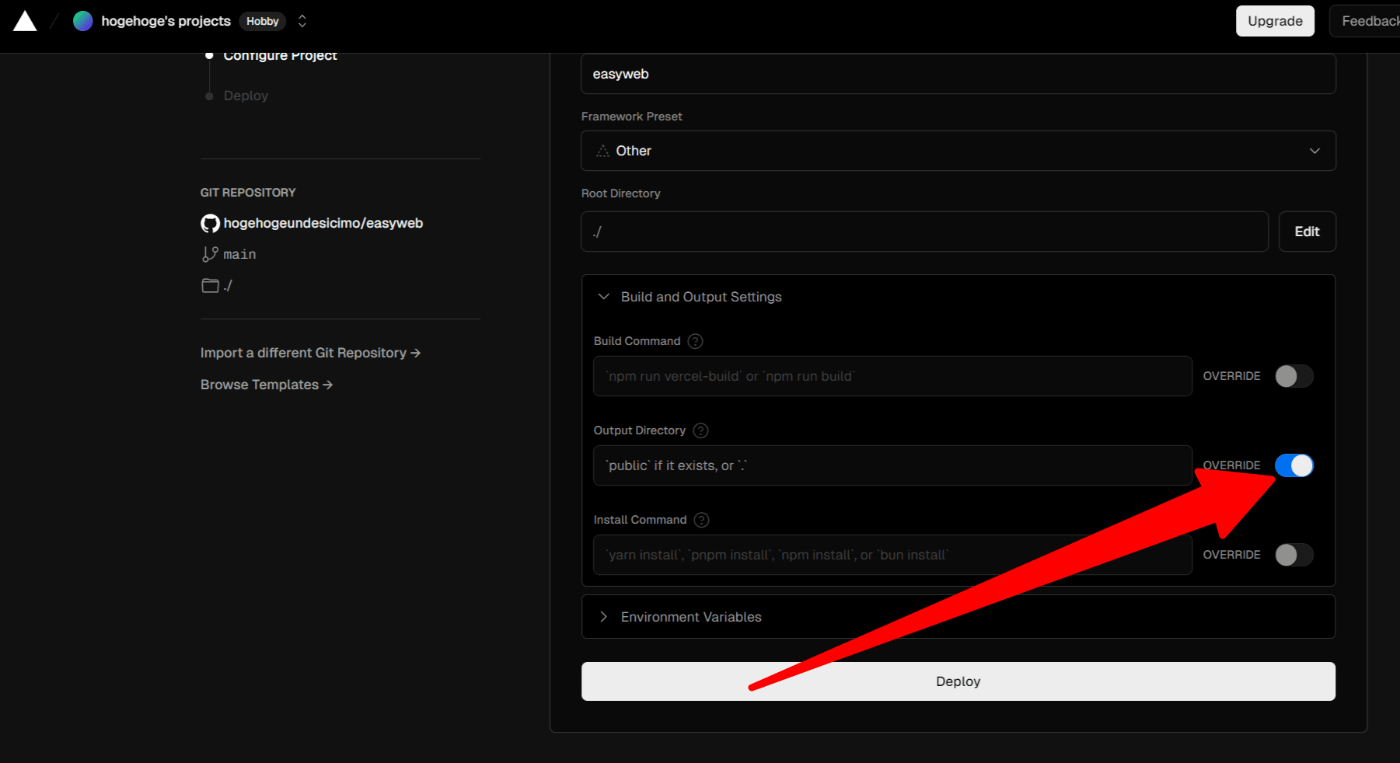Image resolution: width=1400 pixels, height=763 pixels.
Task: Click the Install Command help icon
Action: [x=701, y=520]
